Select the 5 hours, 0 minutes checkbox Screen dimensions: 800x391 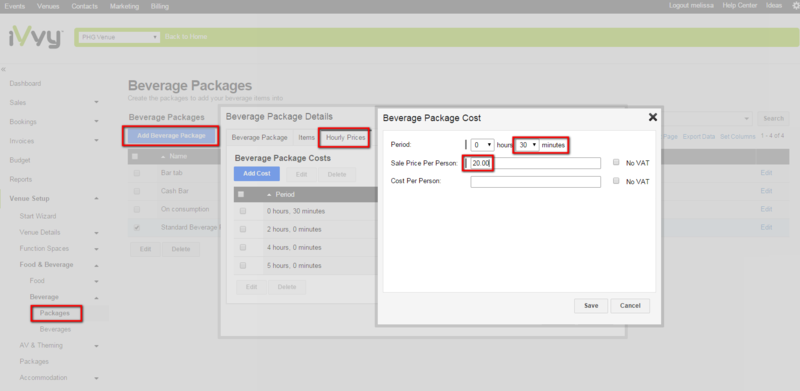243,265
